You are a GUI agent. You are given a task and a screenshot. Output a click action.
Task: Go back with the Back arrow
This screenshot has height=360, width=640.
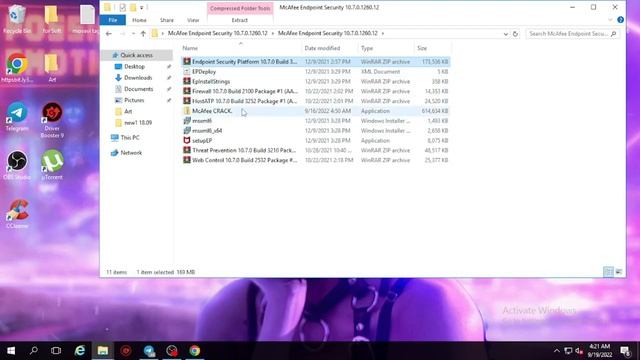point(109,33)
